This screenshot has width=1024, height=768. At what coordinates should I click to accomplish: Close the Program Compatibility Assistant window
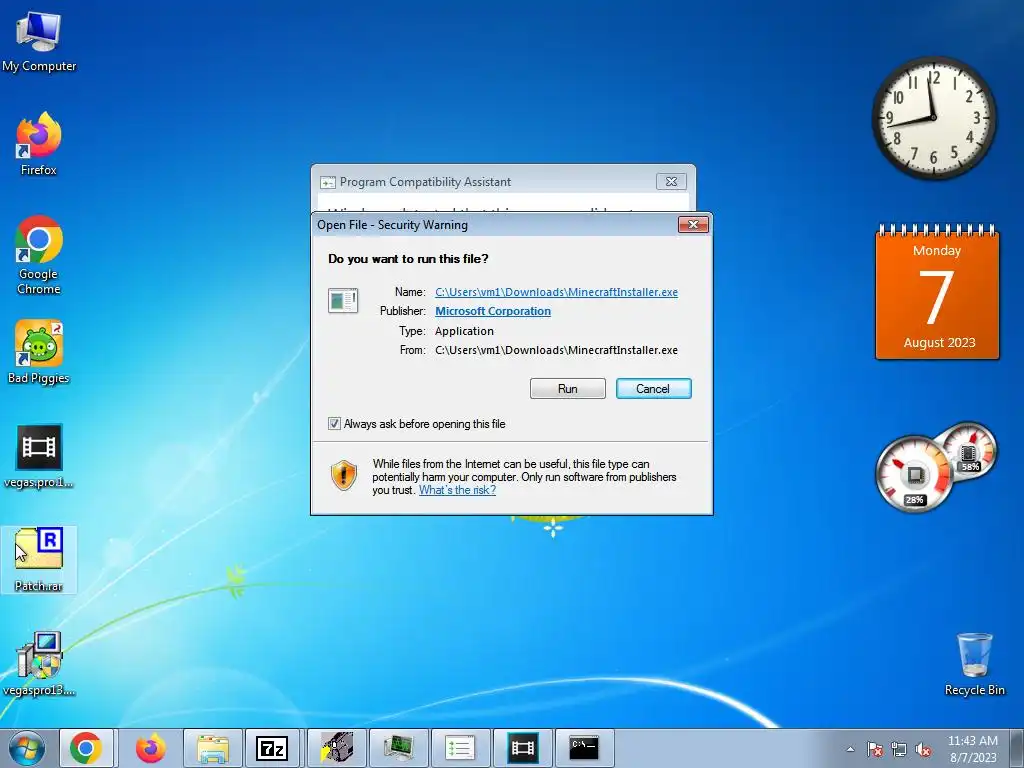point(671,182)
